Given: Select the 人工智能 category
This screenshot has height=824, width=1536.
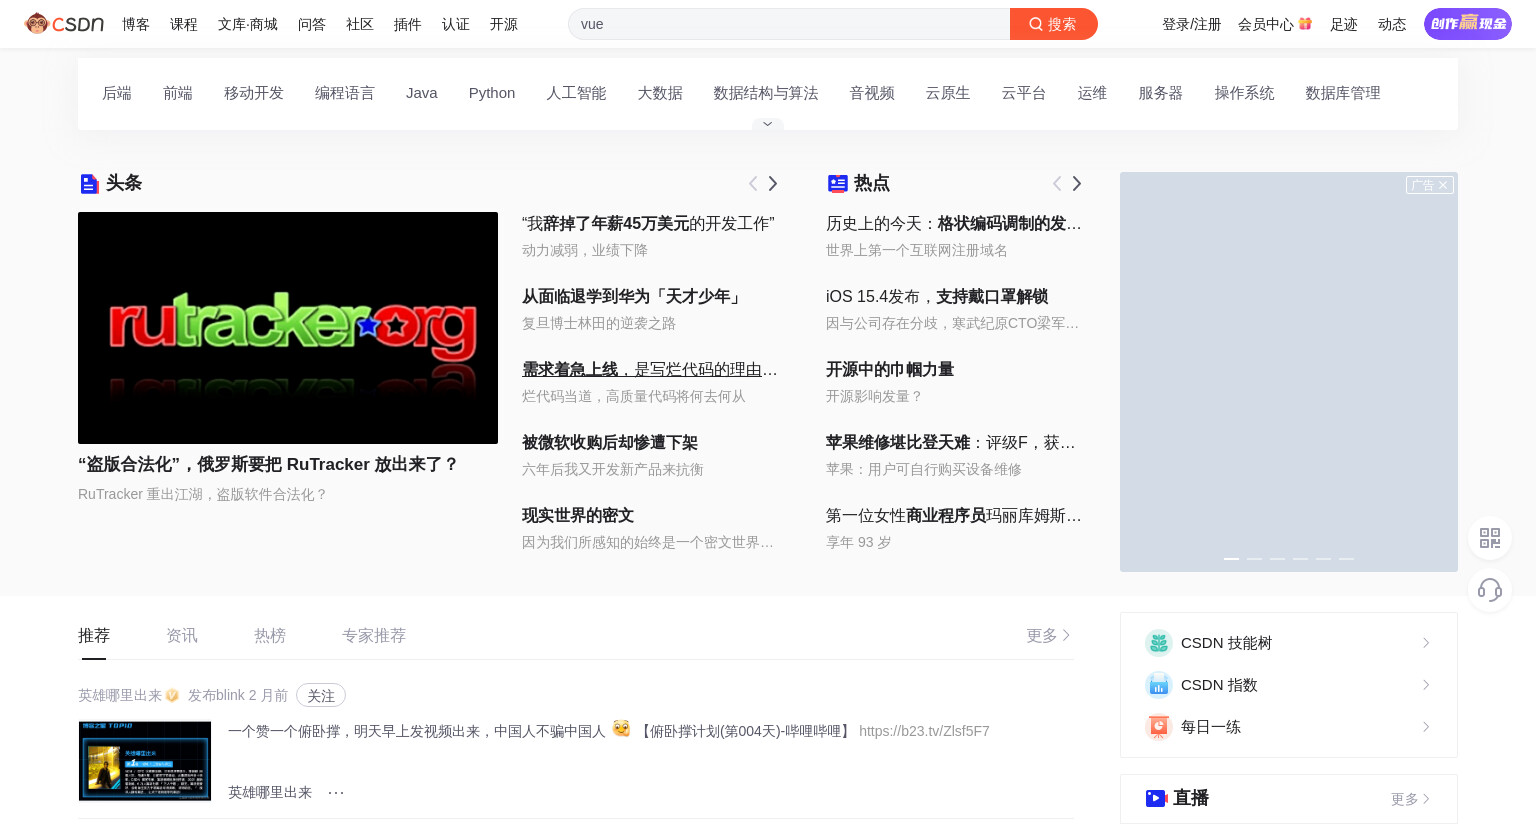Looking at the screenshot, I should [577, 93].
